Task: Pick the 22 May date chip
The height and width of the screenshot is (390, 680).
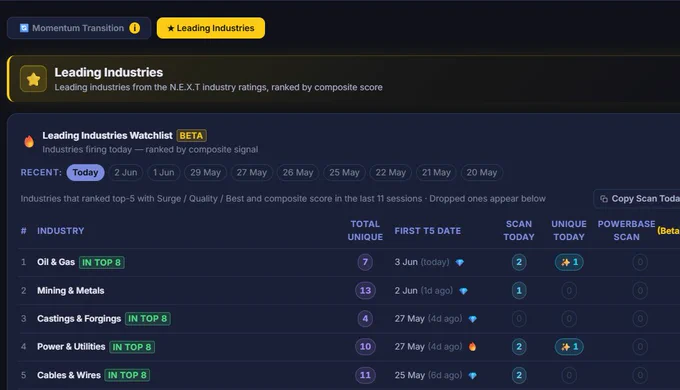Action: 391,173
